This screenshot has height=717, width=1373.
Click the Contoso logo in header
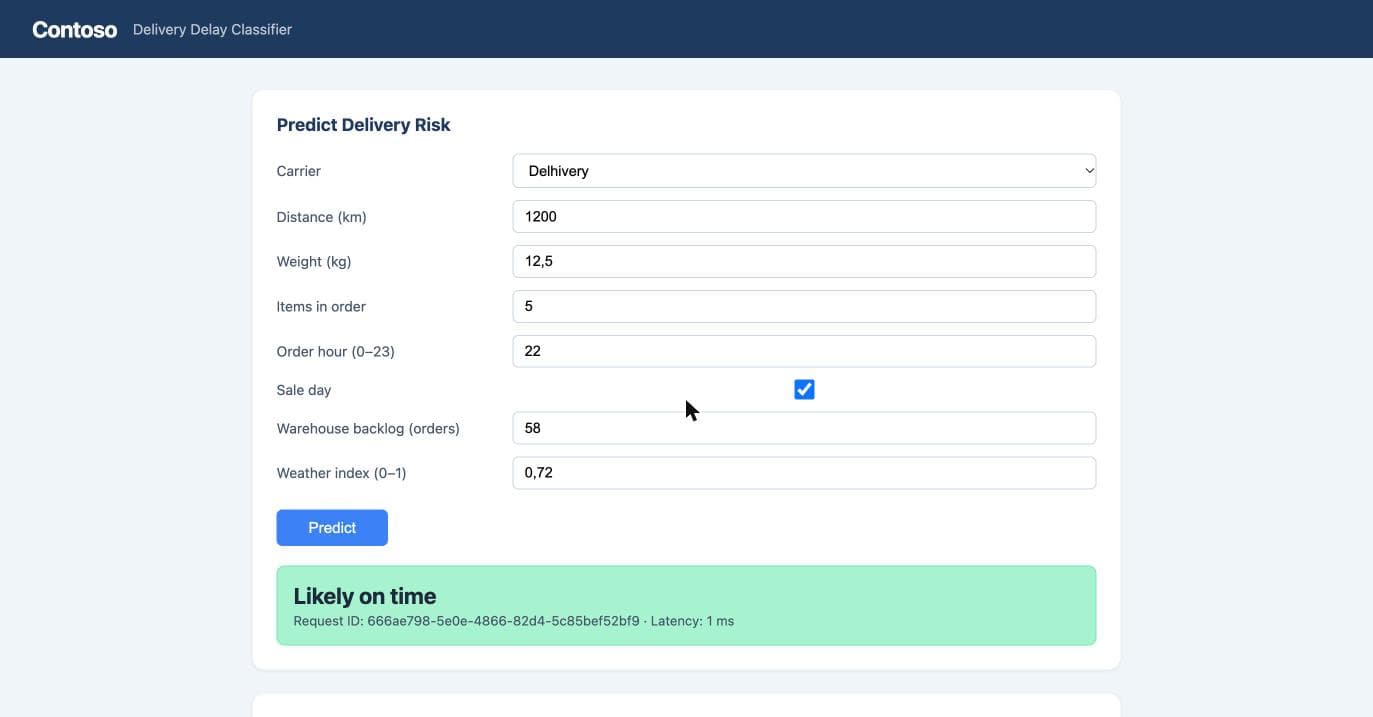pos(75,30)
